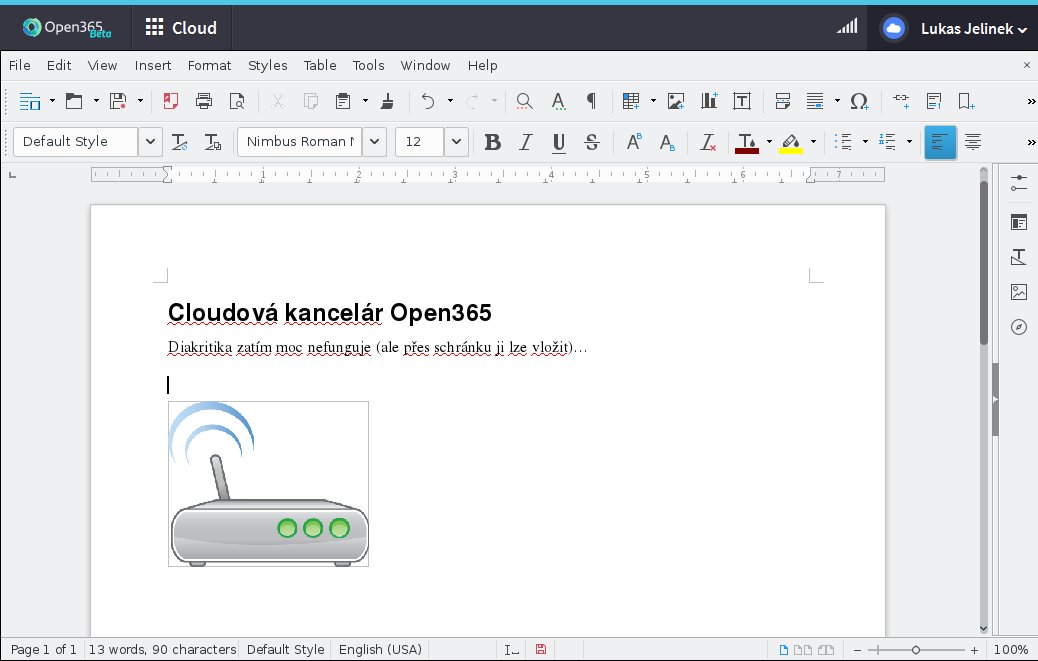Image resolution: width=1038 pixels, height=661 pixels.
Task: Open the bullet list style dropdown arrow
Action: (x=865, y=142)
